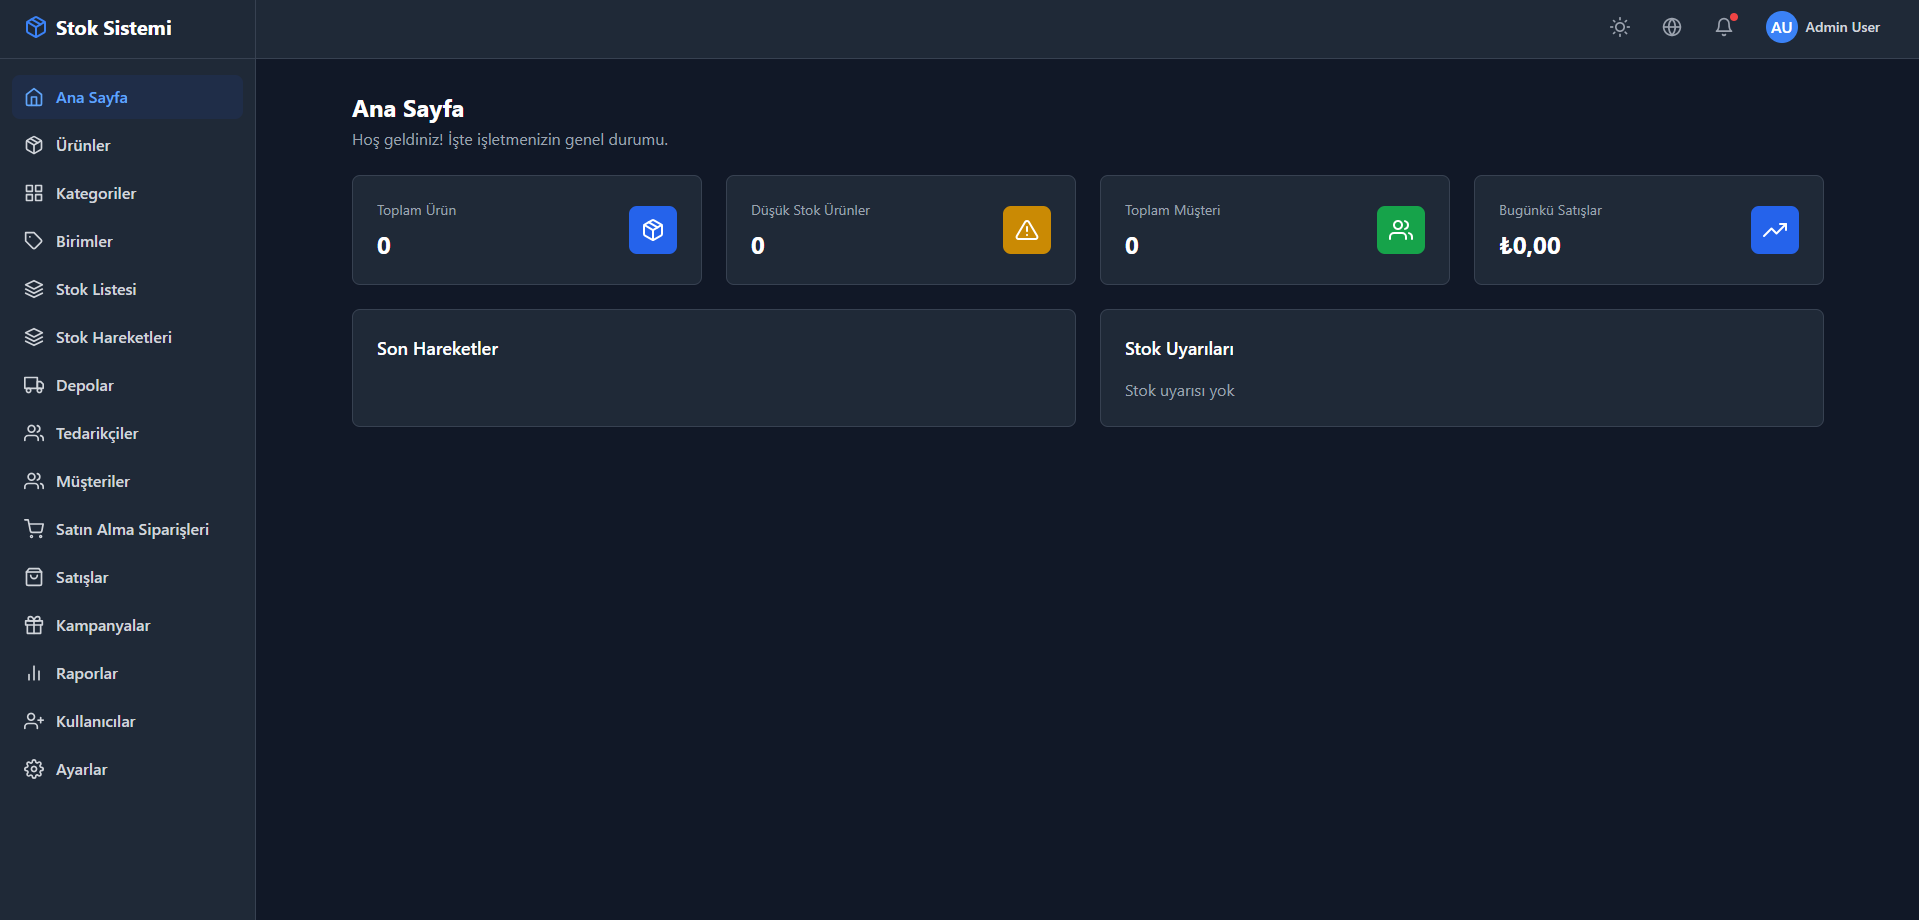1919x920 pixels.
Task: Click blue trend icon on Bugünkü Satışlar card
Action: (x=1775, y=230)
